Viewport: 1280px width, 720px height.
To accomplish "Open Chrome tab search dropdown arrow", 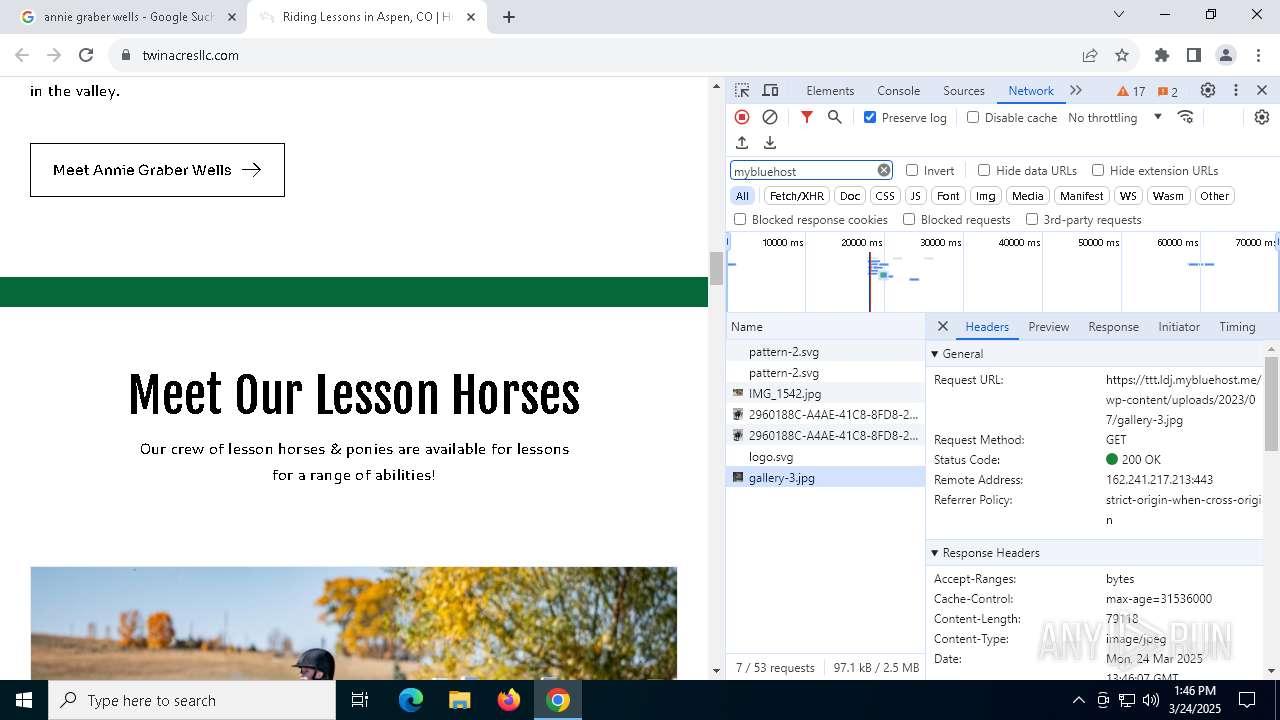I will [x=1119, y=14].
